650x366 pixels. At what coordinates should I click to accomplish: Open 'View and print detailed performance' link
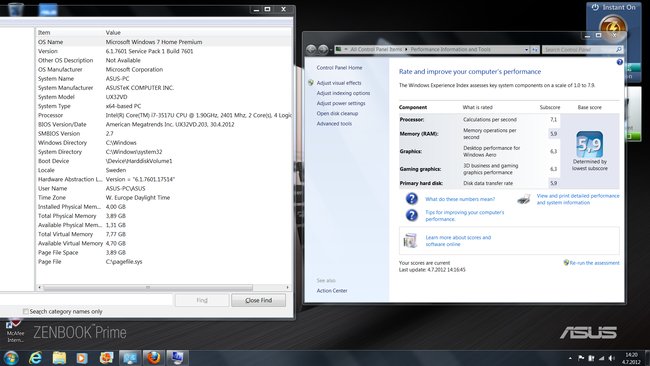[578, 199]
